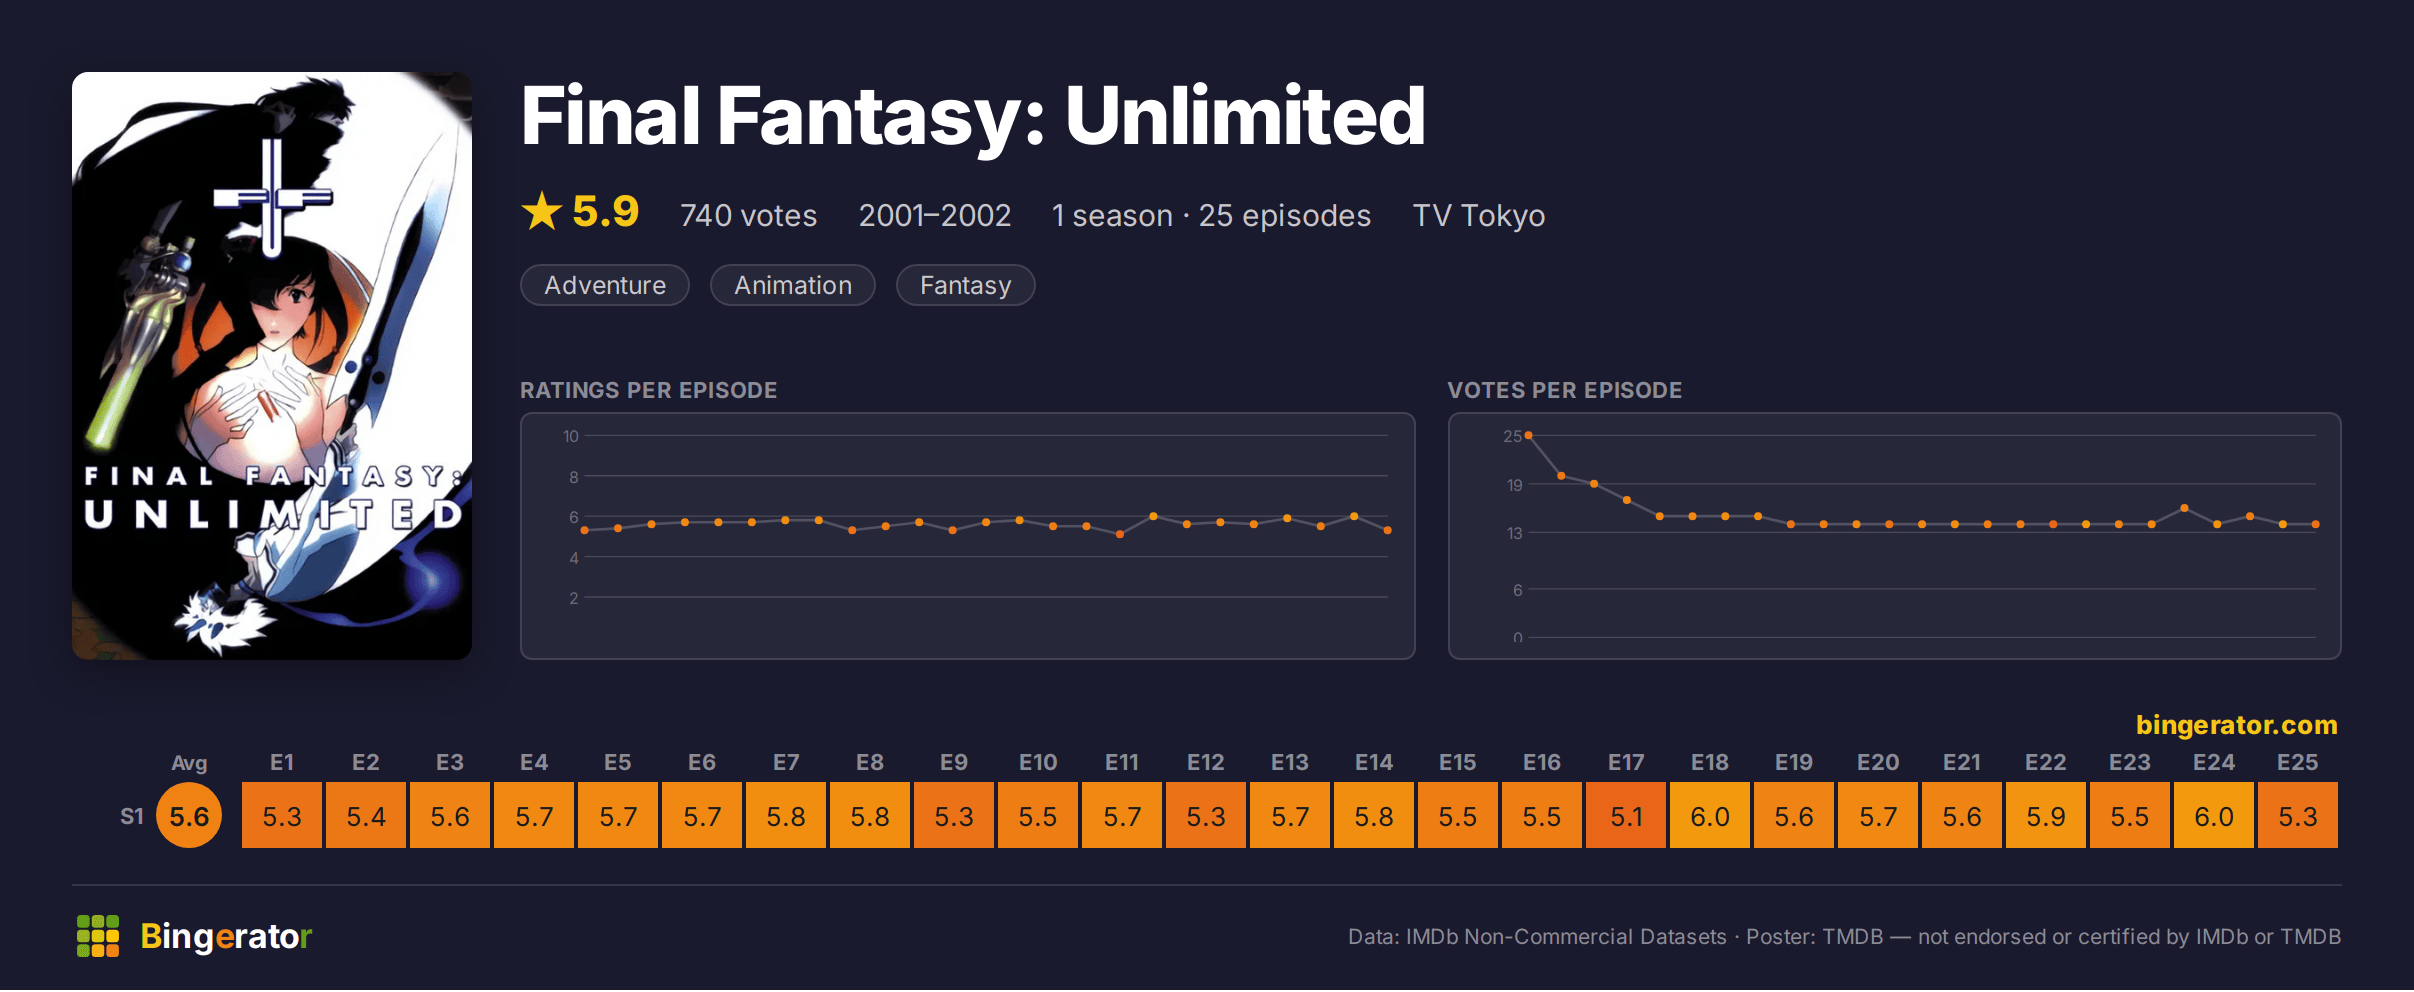Click the Votes Per Episode heading
2414x992 pixels.
[x=1564, y=390]
